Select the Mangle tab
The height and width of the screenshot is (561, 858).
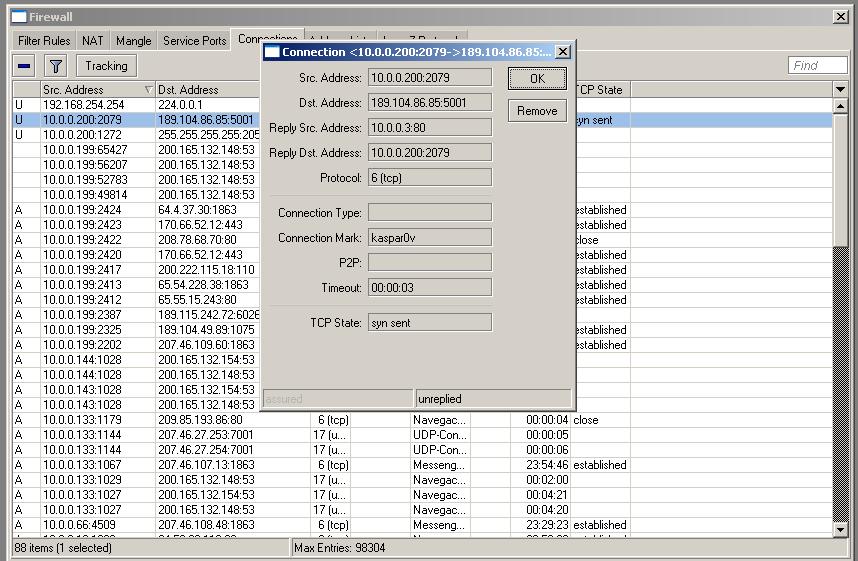[133, 41]
